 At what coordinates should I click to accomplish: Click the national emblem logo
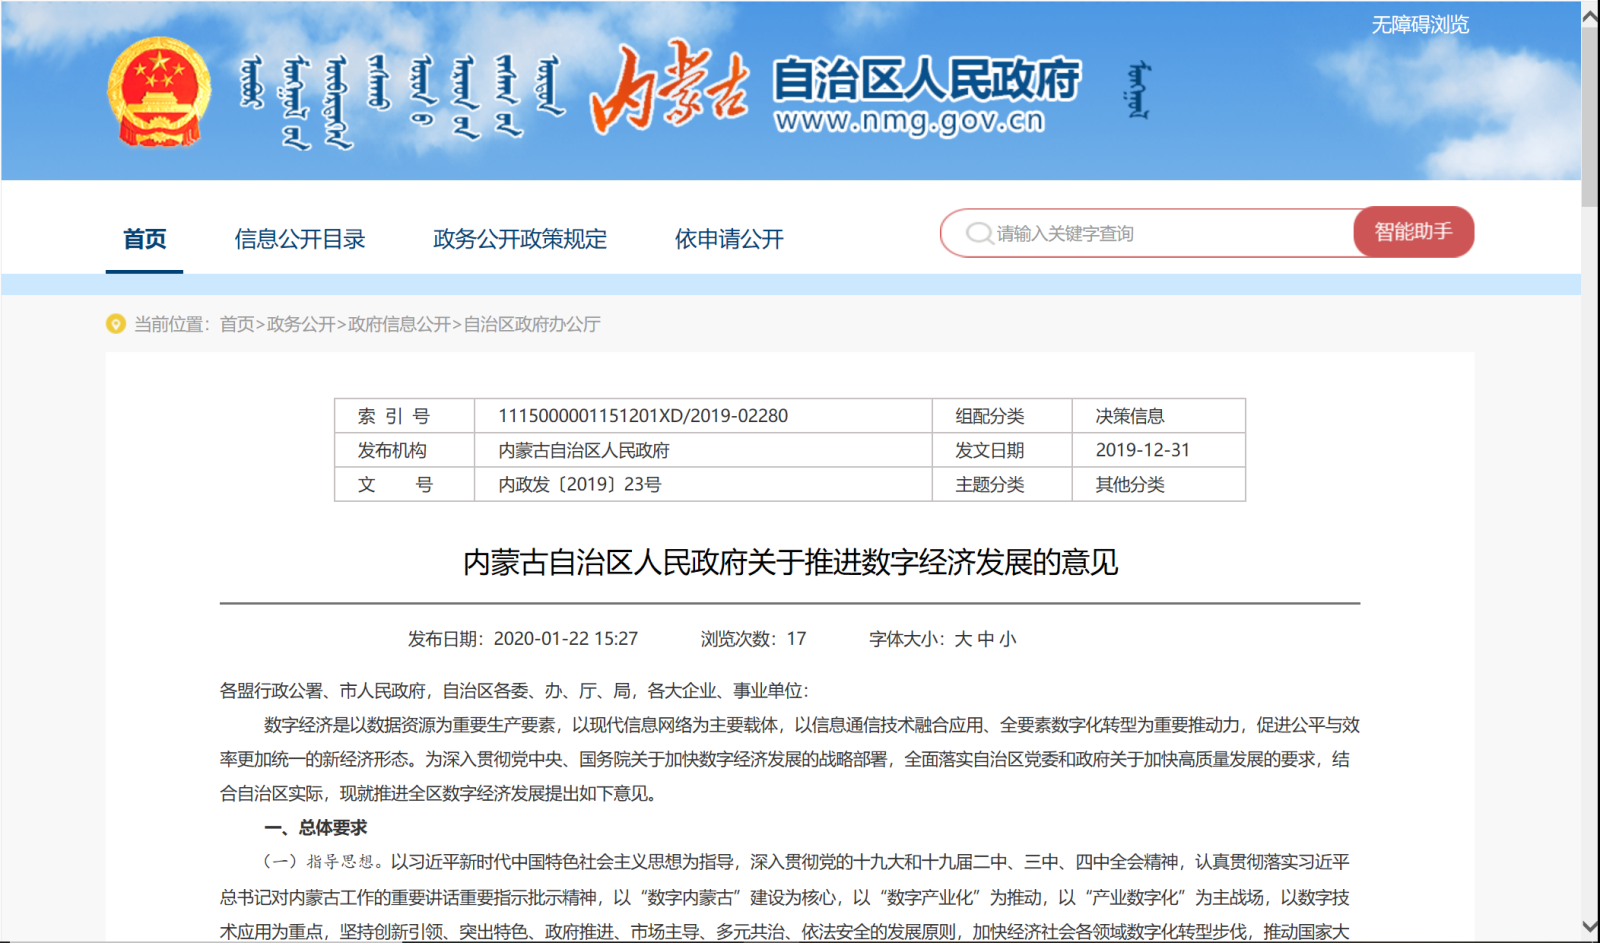[x=159, y=93]
